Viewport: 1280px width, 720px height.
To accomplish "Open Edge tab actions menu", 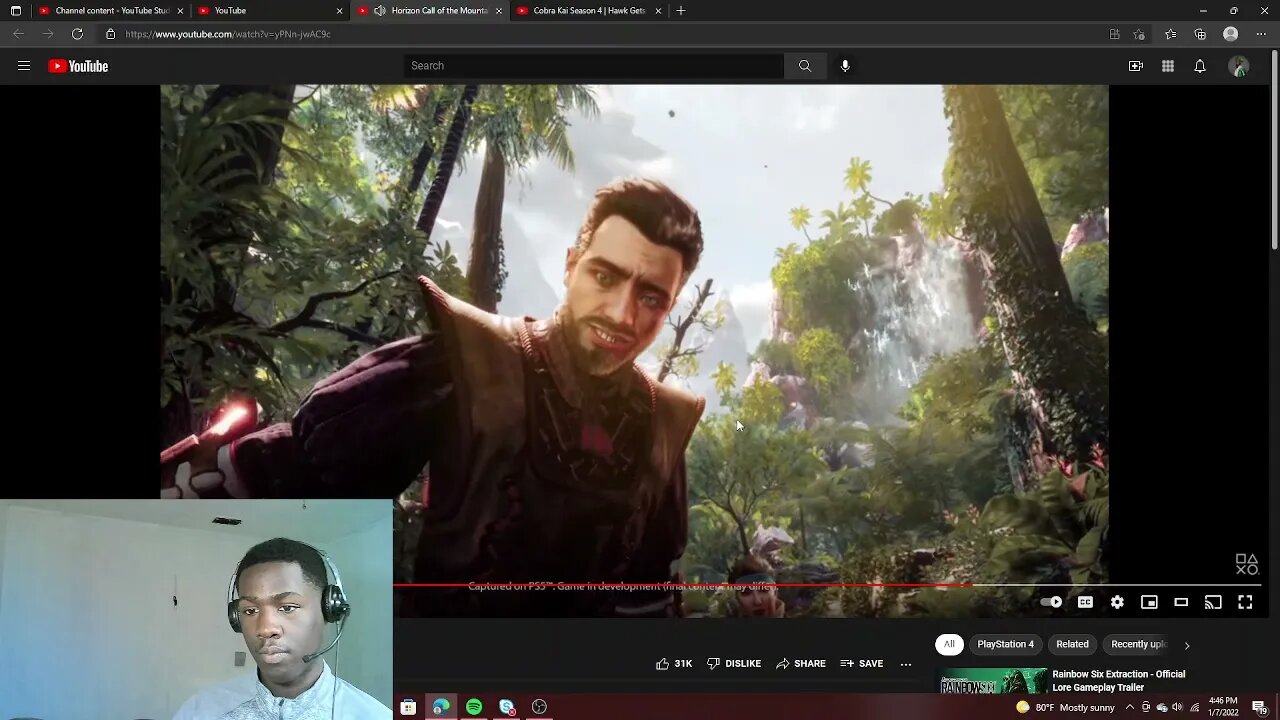I will (x=15, y=10).
